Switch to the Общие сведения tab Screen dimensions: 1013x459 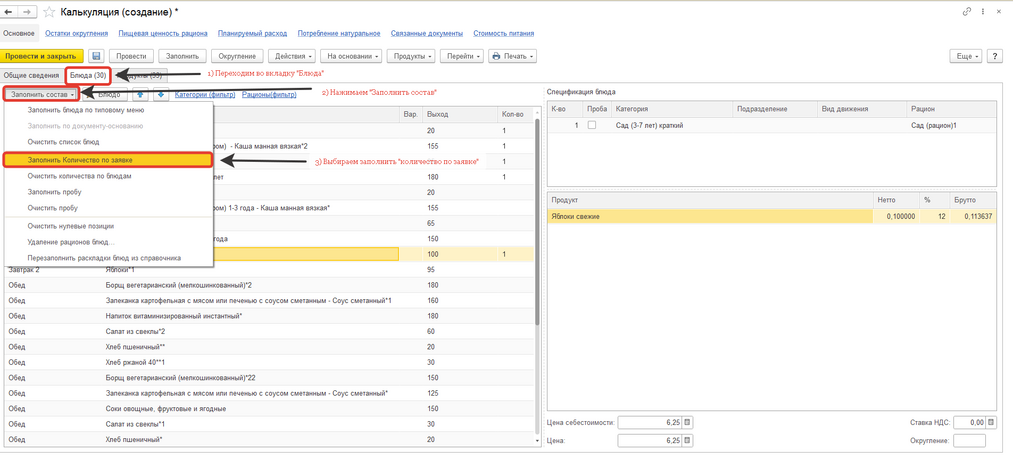pos(30,76)
